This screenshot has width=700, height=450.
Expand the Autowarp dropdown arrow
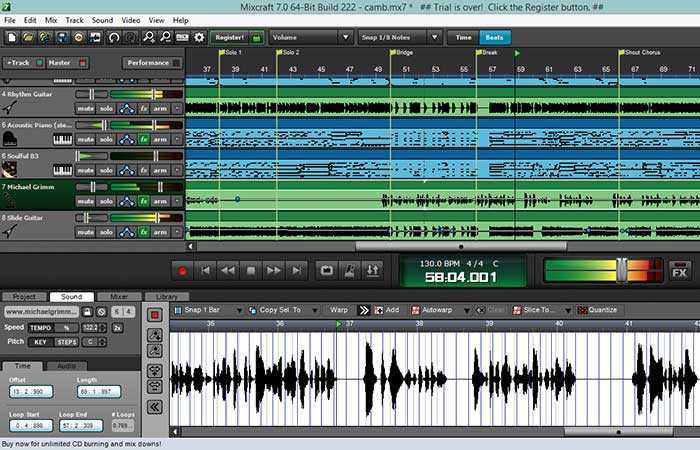pos(467,310)
